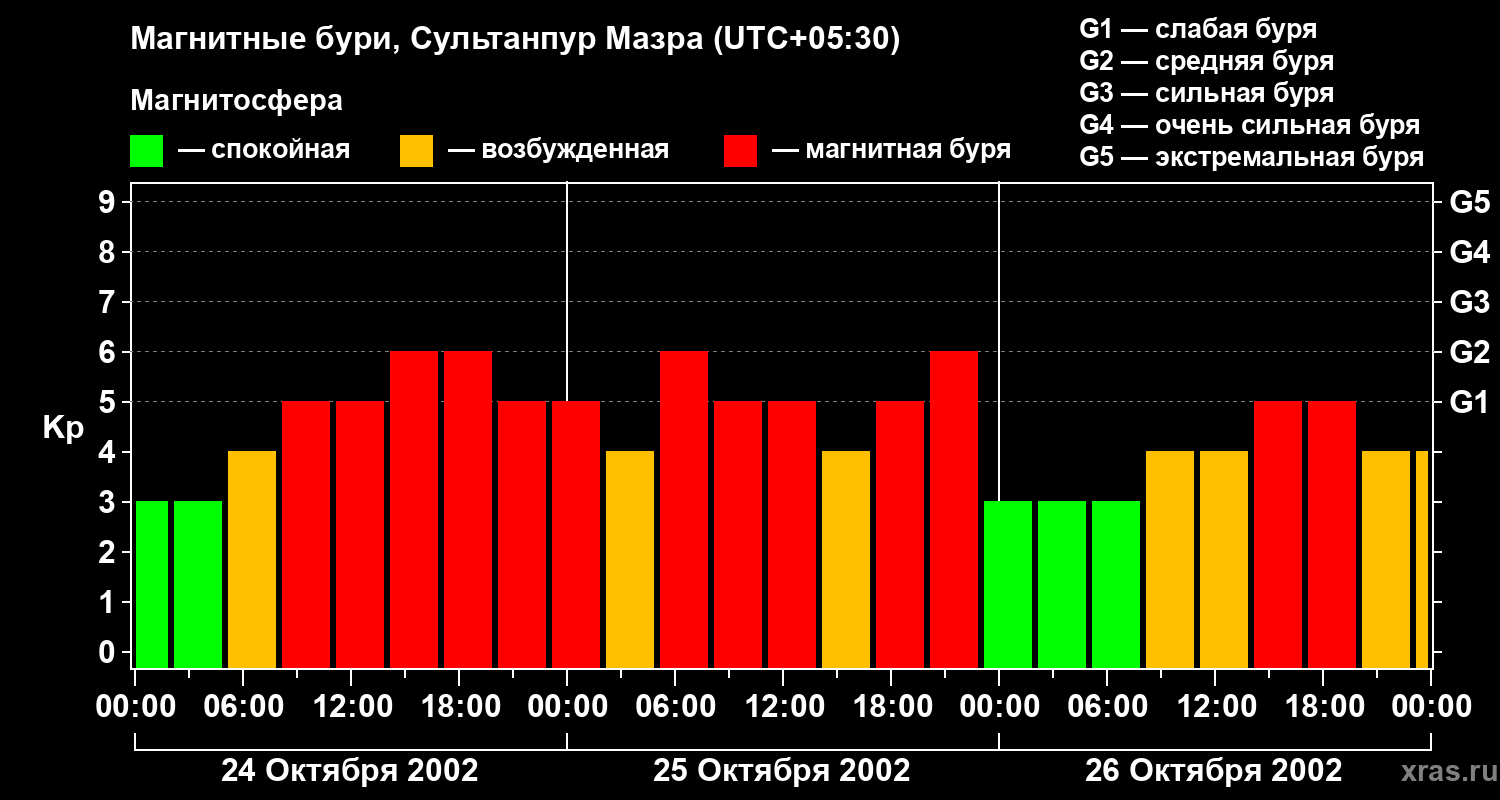The height and width of the screenshot is (800, 1500).
Task: Click the second Kp 6 red bar on 24 Октября
Action: 468,509
